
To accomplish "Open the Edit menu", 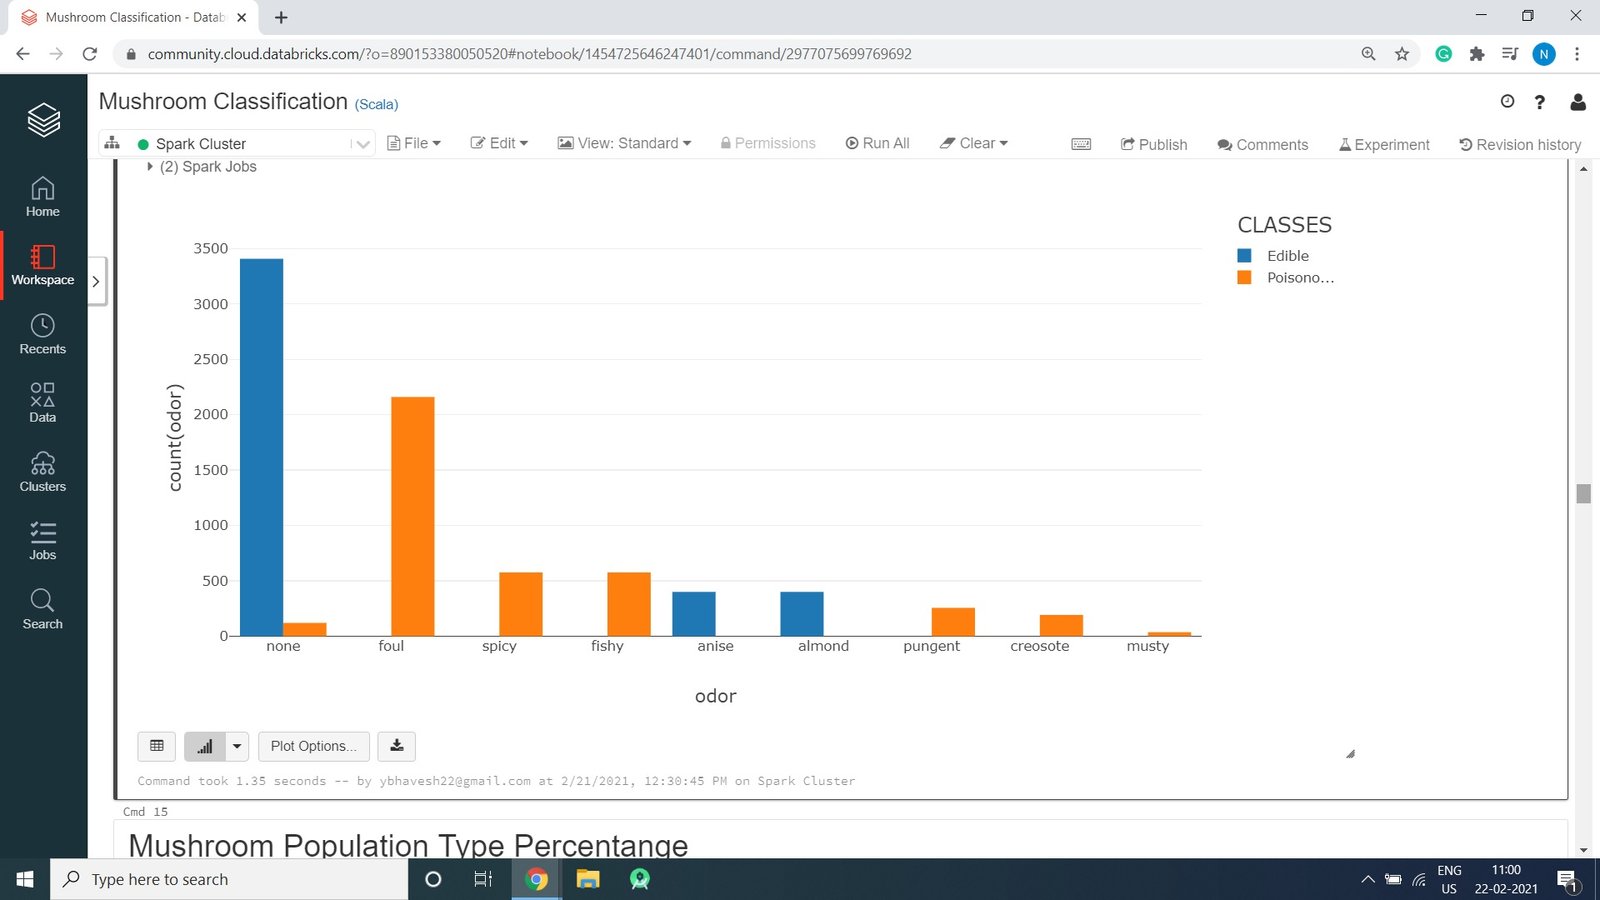I will [499, 144].
